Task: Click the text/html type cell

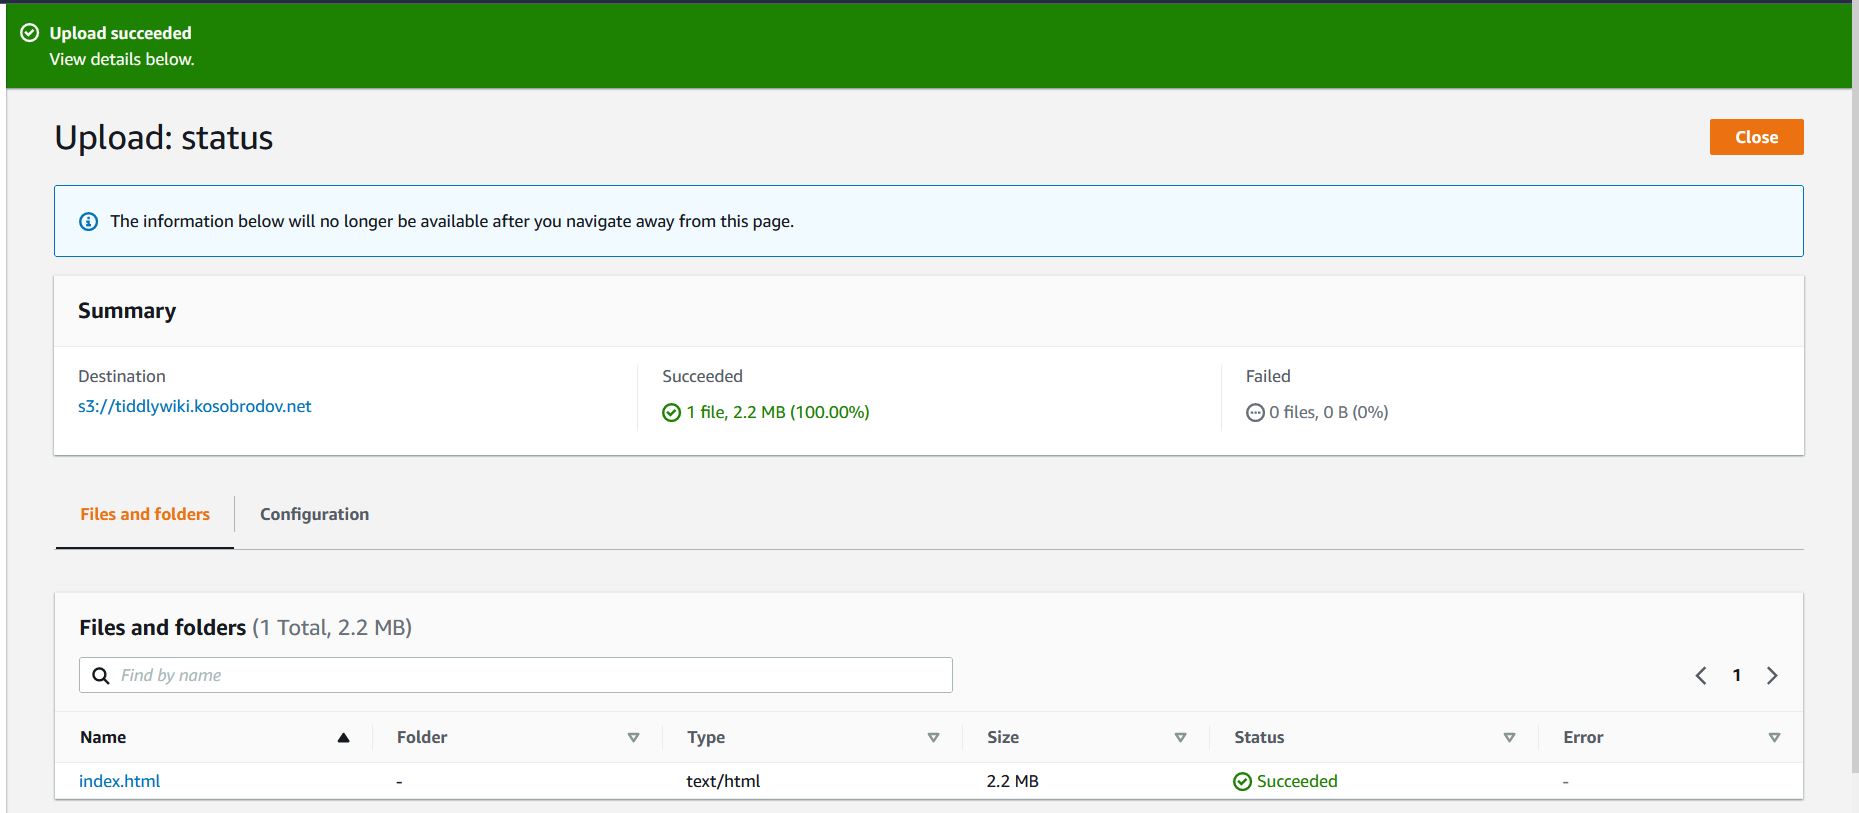Action: point(723,781)
